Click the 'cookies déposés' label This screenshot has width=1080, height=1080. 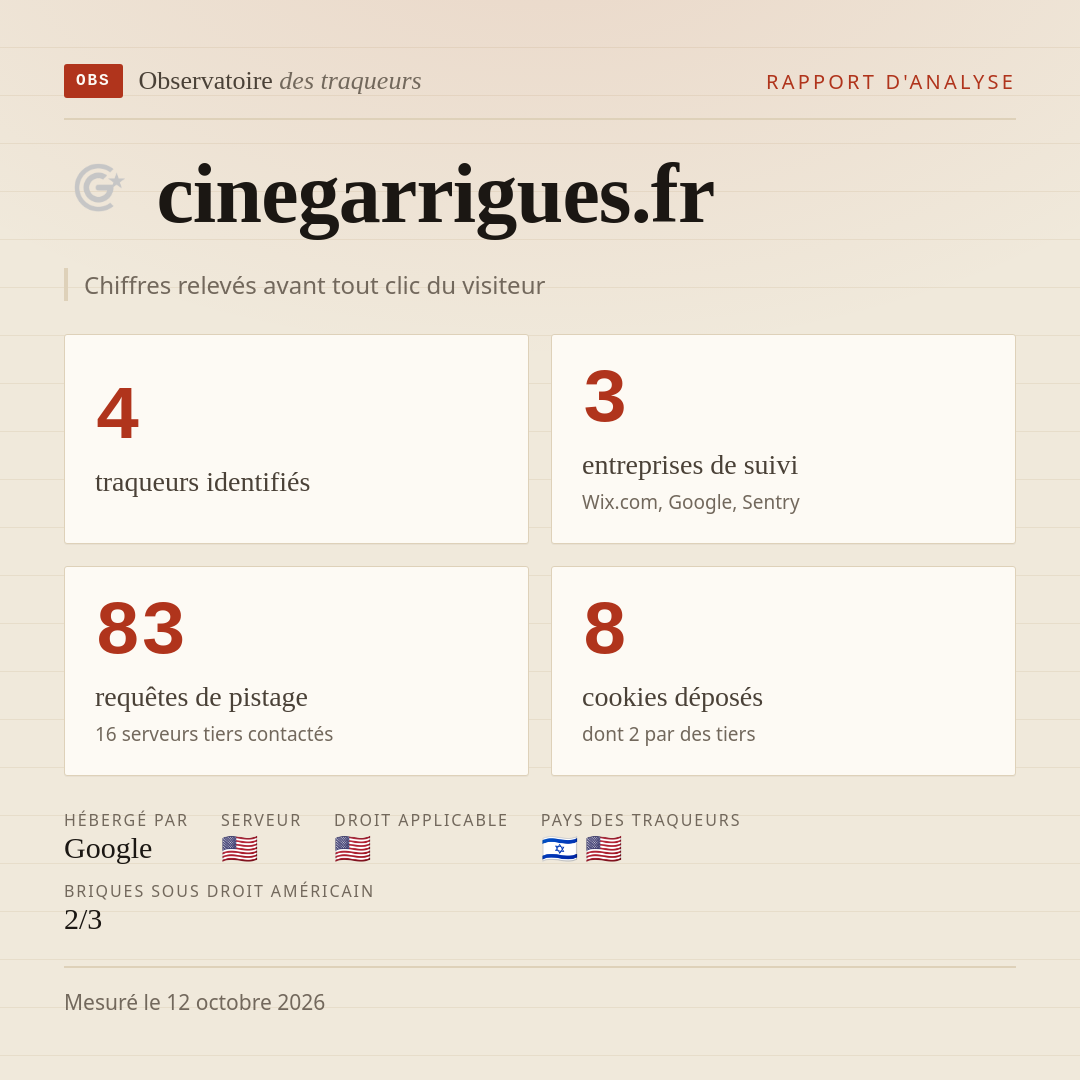click(672, 698)
